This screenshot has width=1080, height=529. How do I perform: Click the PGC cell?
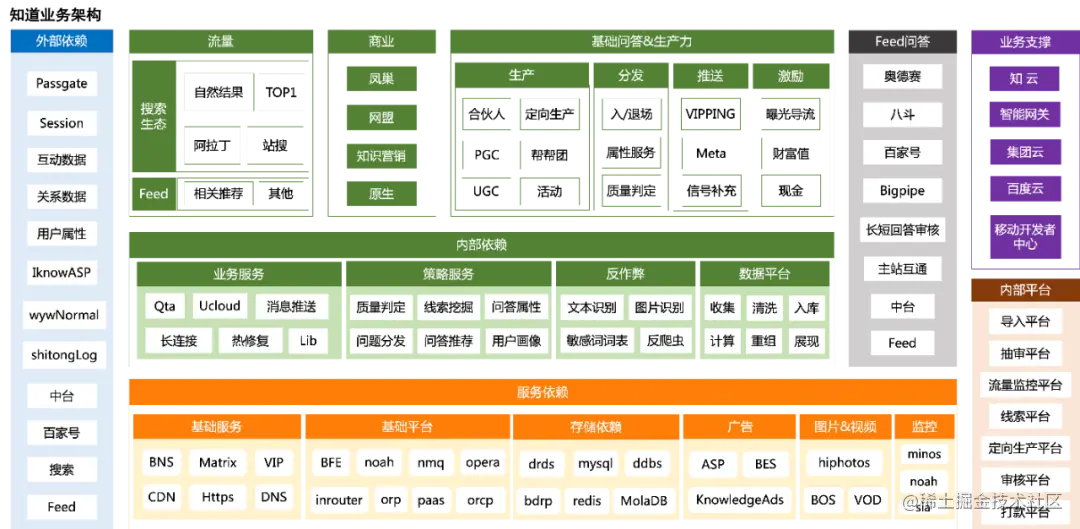486,154
